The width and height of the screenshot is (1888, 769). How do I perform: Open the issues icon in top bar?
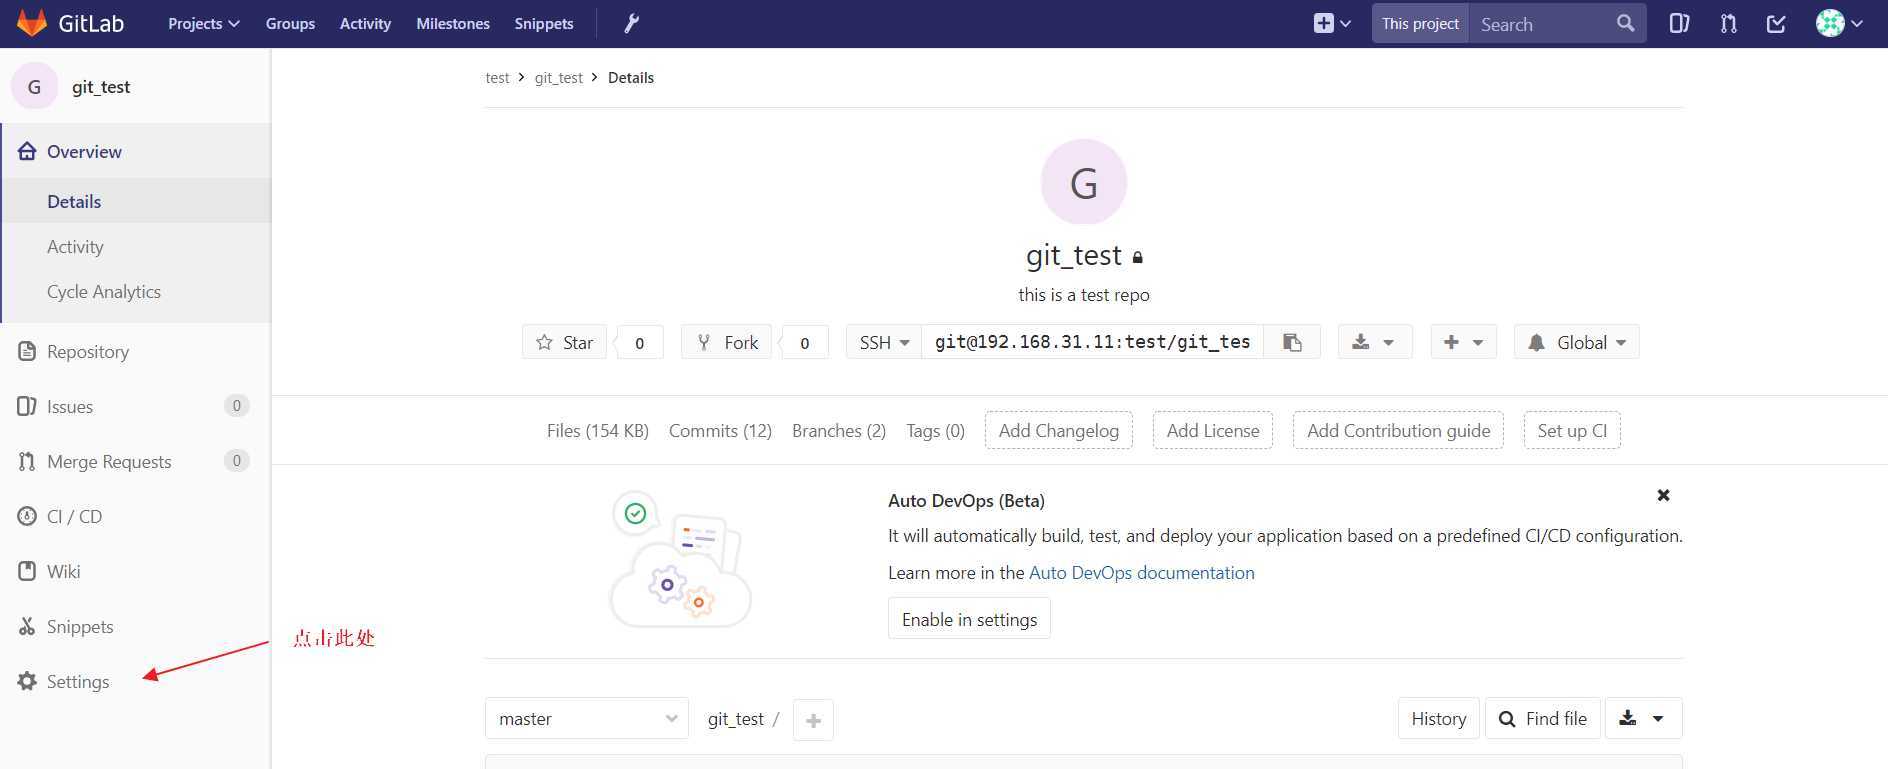pos(1679,23)
